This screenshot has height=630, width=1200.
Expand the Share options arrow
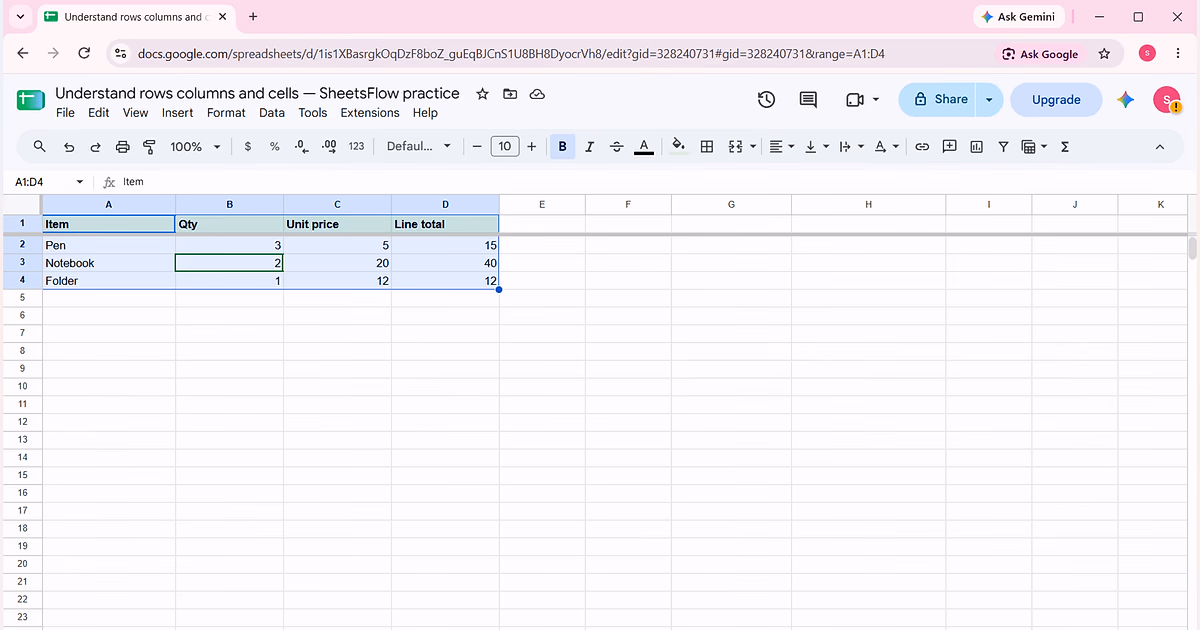coord(989,99)
